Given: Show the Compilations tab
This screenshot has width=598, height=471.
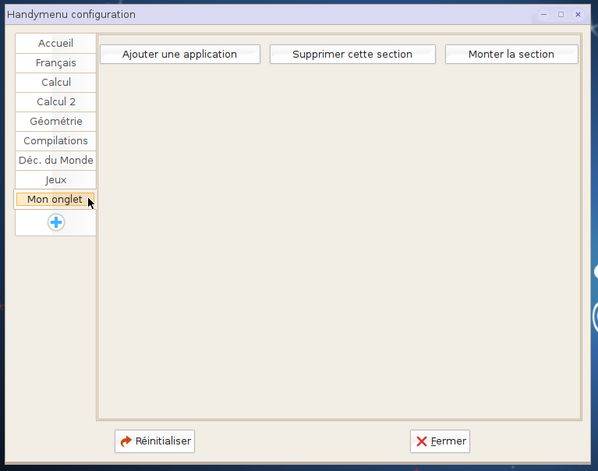Looking at the screenshot, I should pos(56,141).
